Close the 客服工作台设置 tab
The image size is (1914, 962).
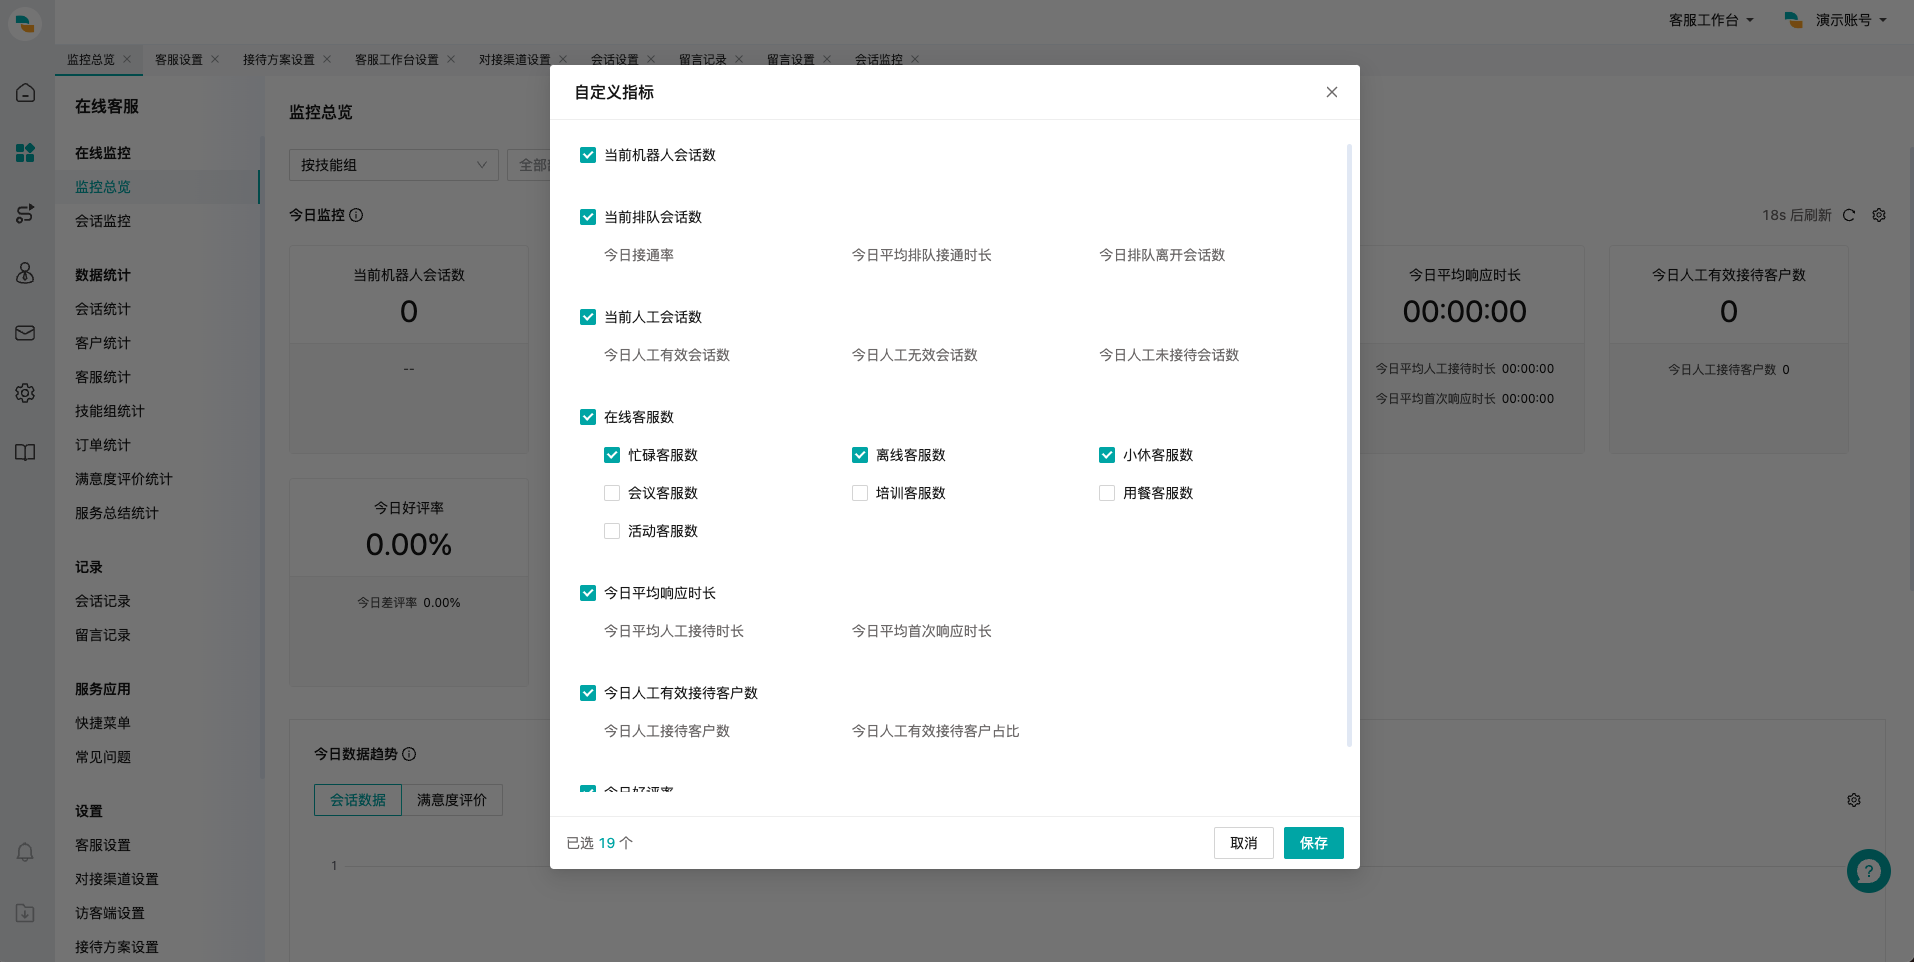(x=451, y=59)
